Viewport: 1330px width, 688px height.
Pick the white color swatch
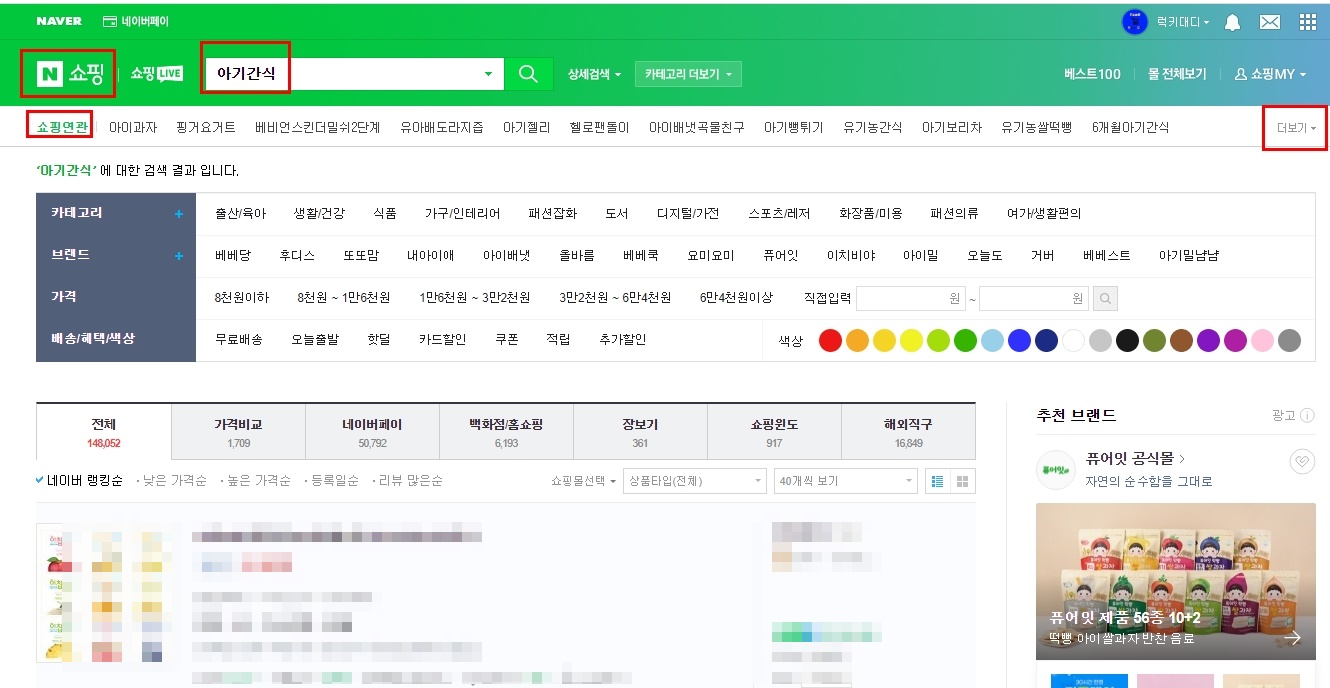coord(1073,340)
